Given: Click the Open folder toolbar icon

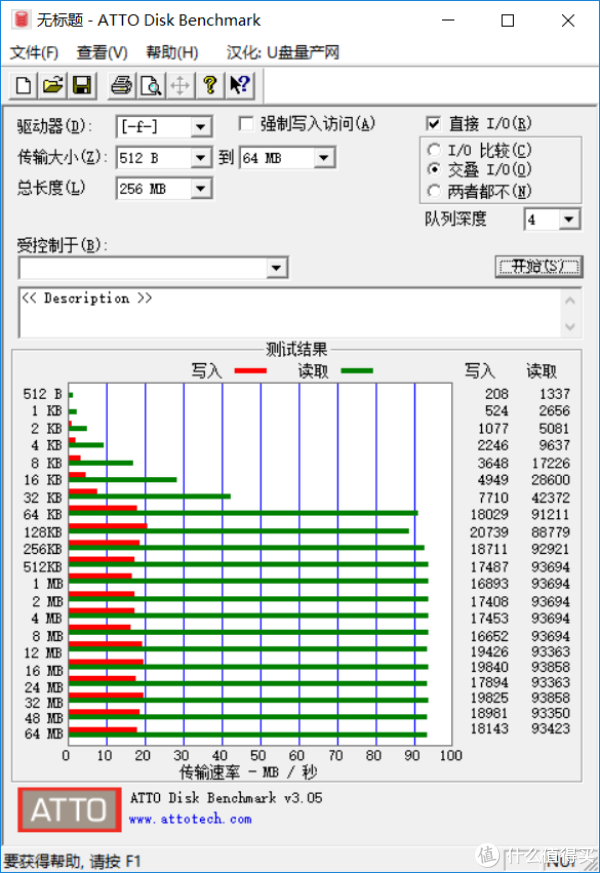Looking at the screenshot, I should point(52,86).
